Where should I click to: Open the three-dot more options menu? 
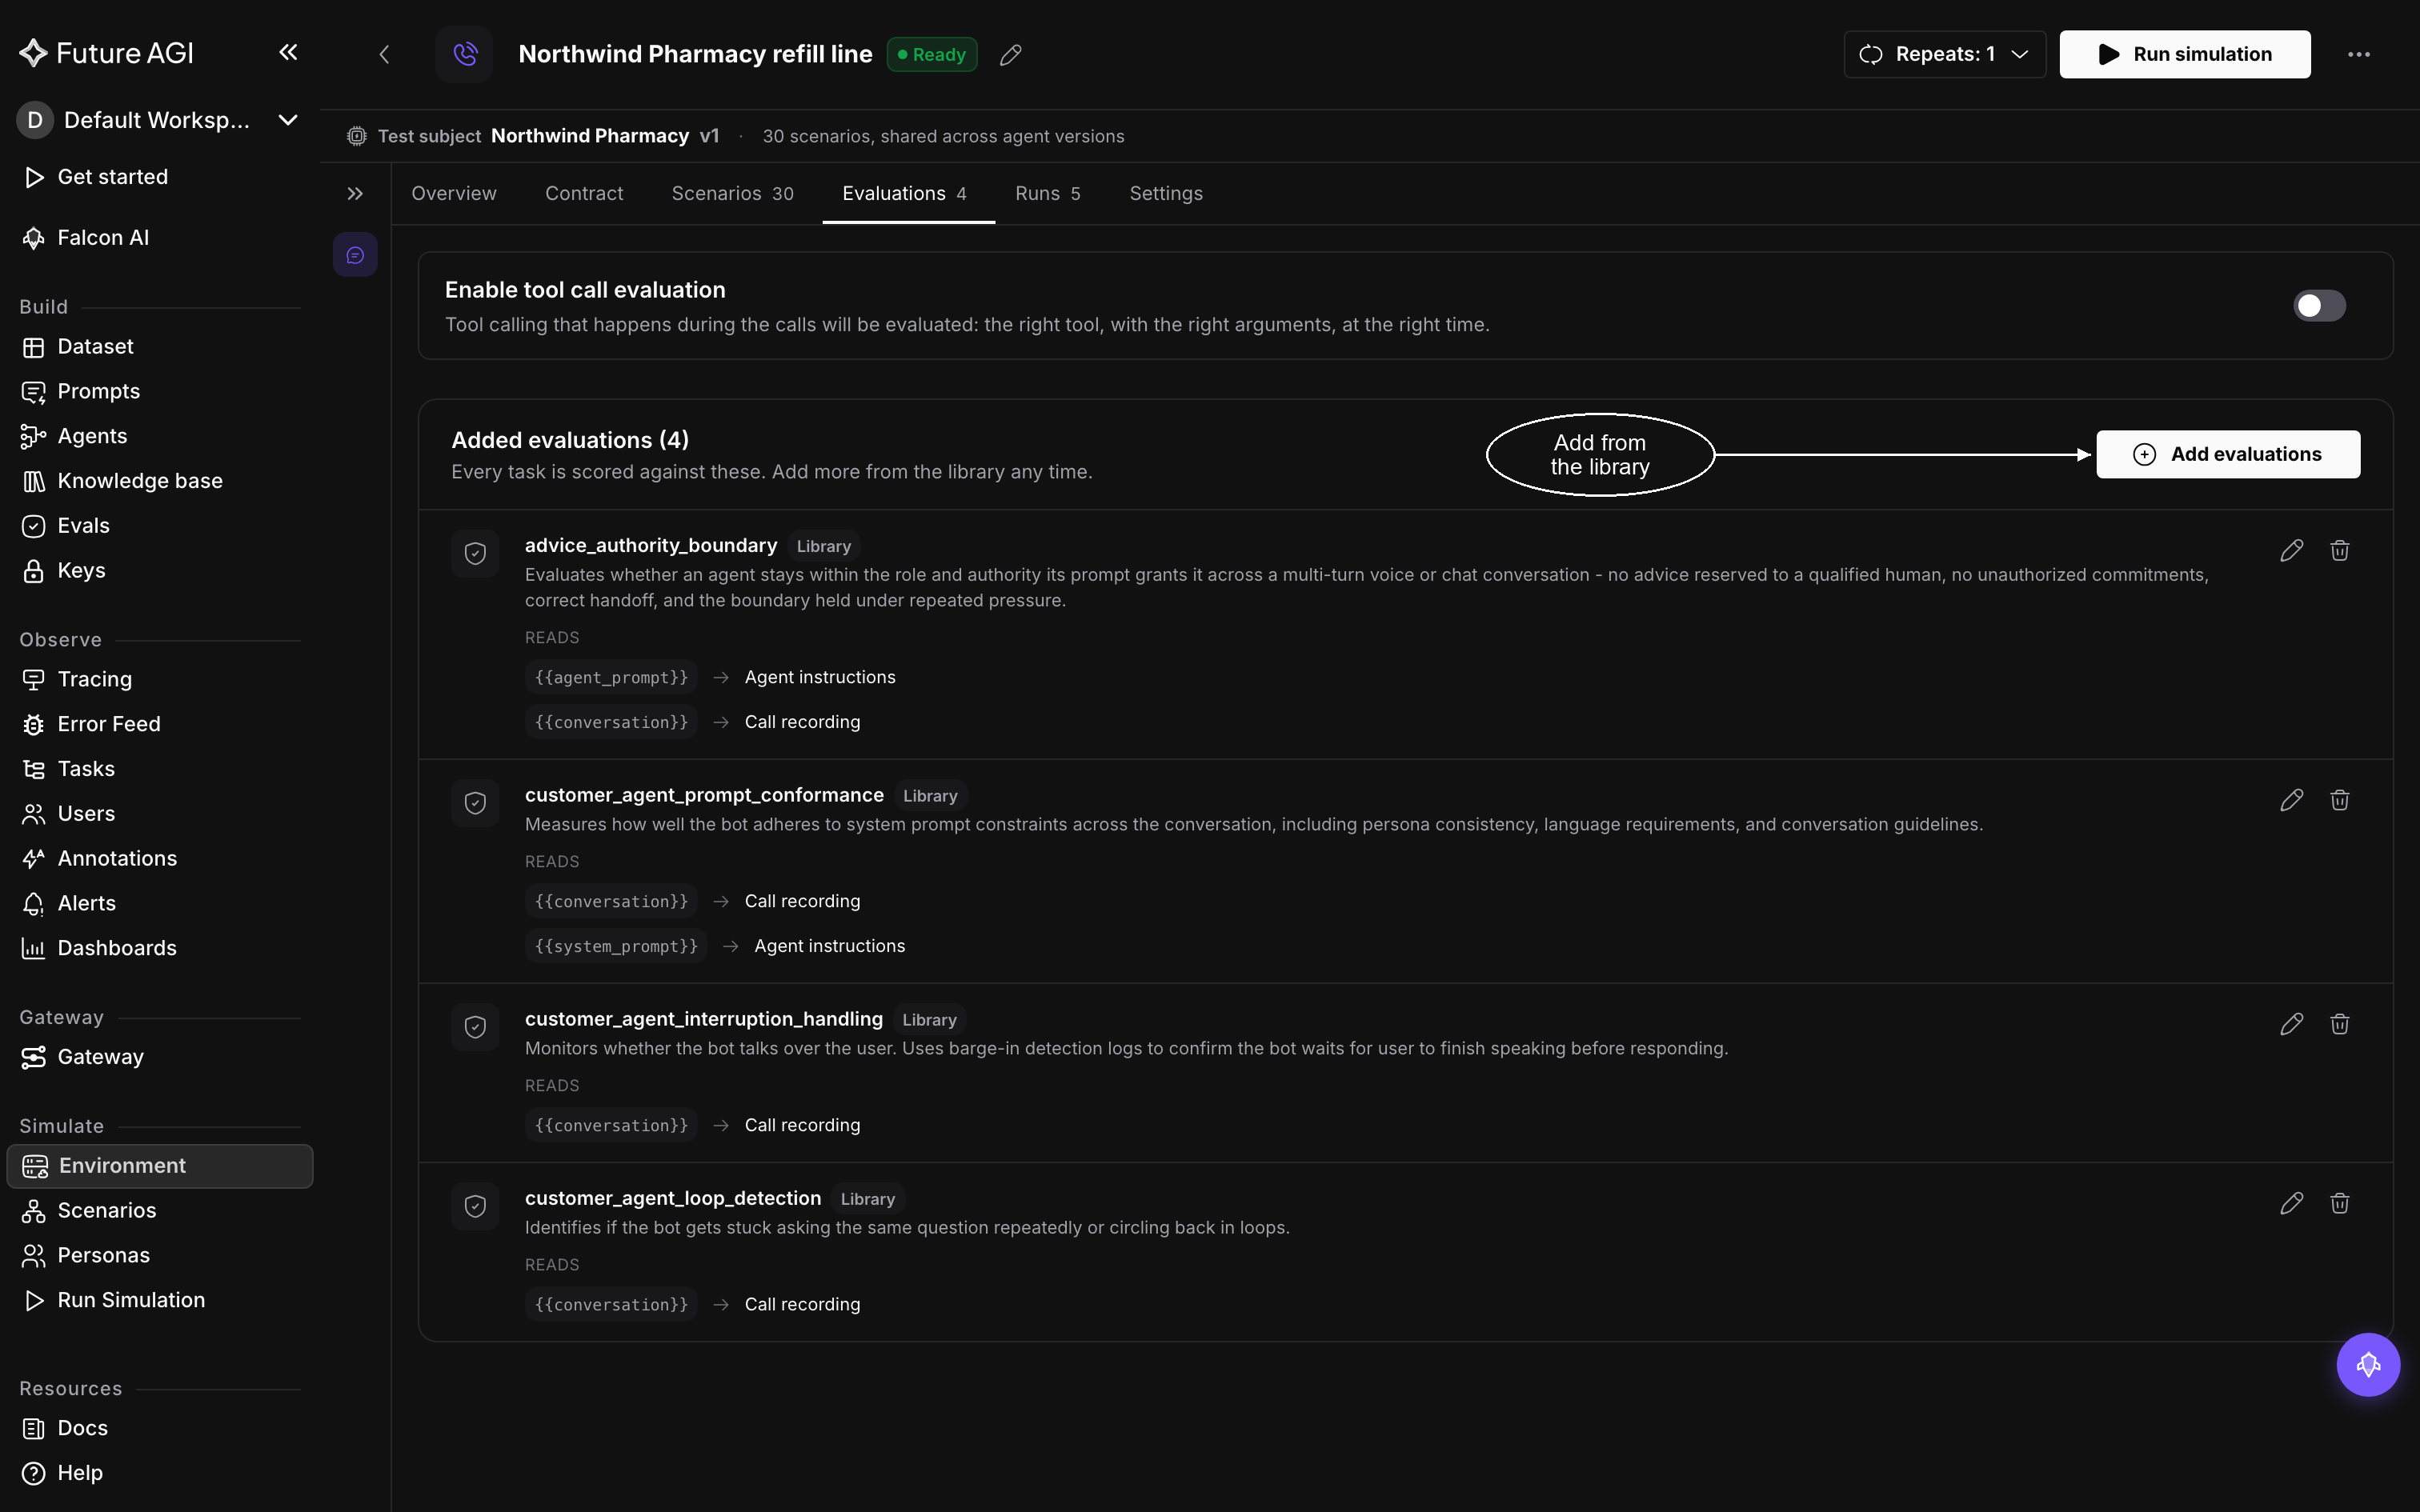(2358, 54)
